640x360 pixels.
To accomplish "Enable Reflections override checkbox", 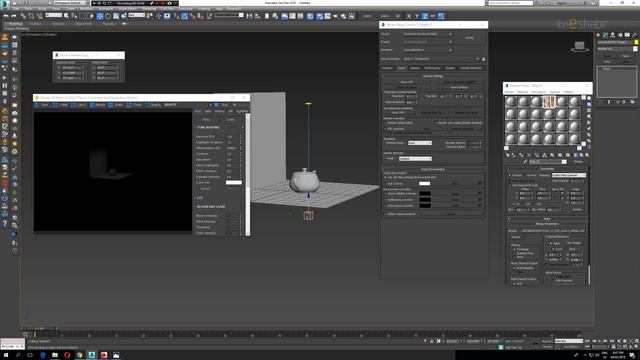I will [x=385, y=200].
